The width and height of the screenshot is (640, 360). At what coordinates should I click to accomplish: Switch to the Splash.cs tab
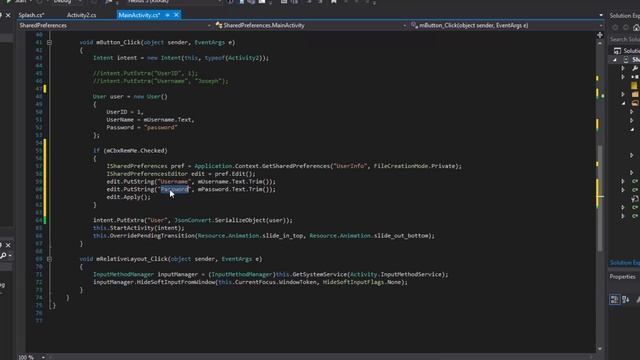coord(31,15)
